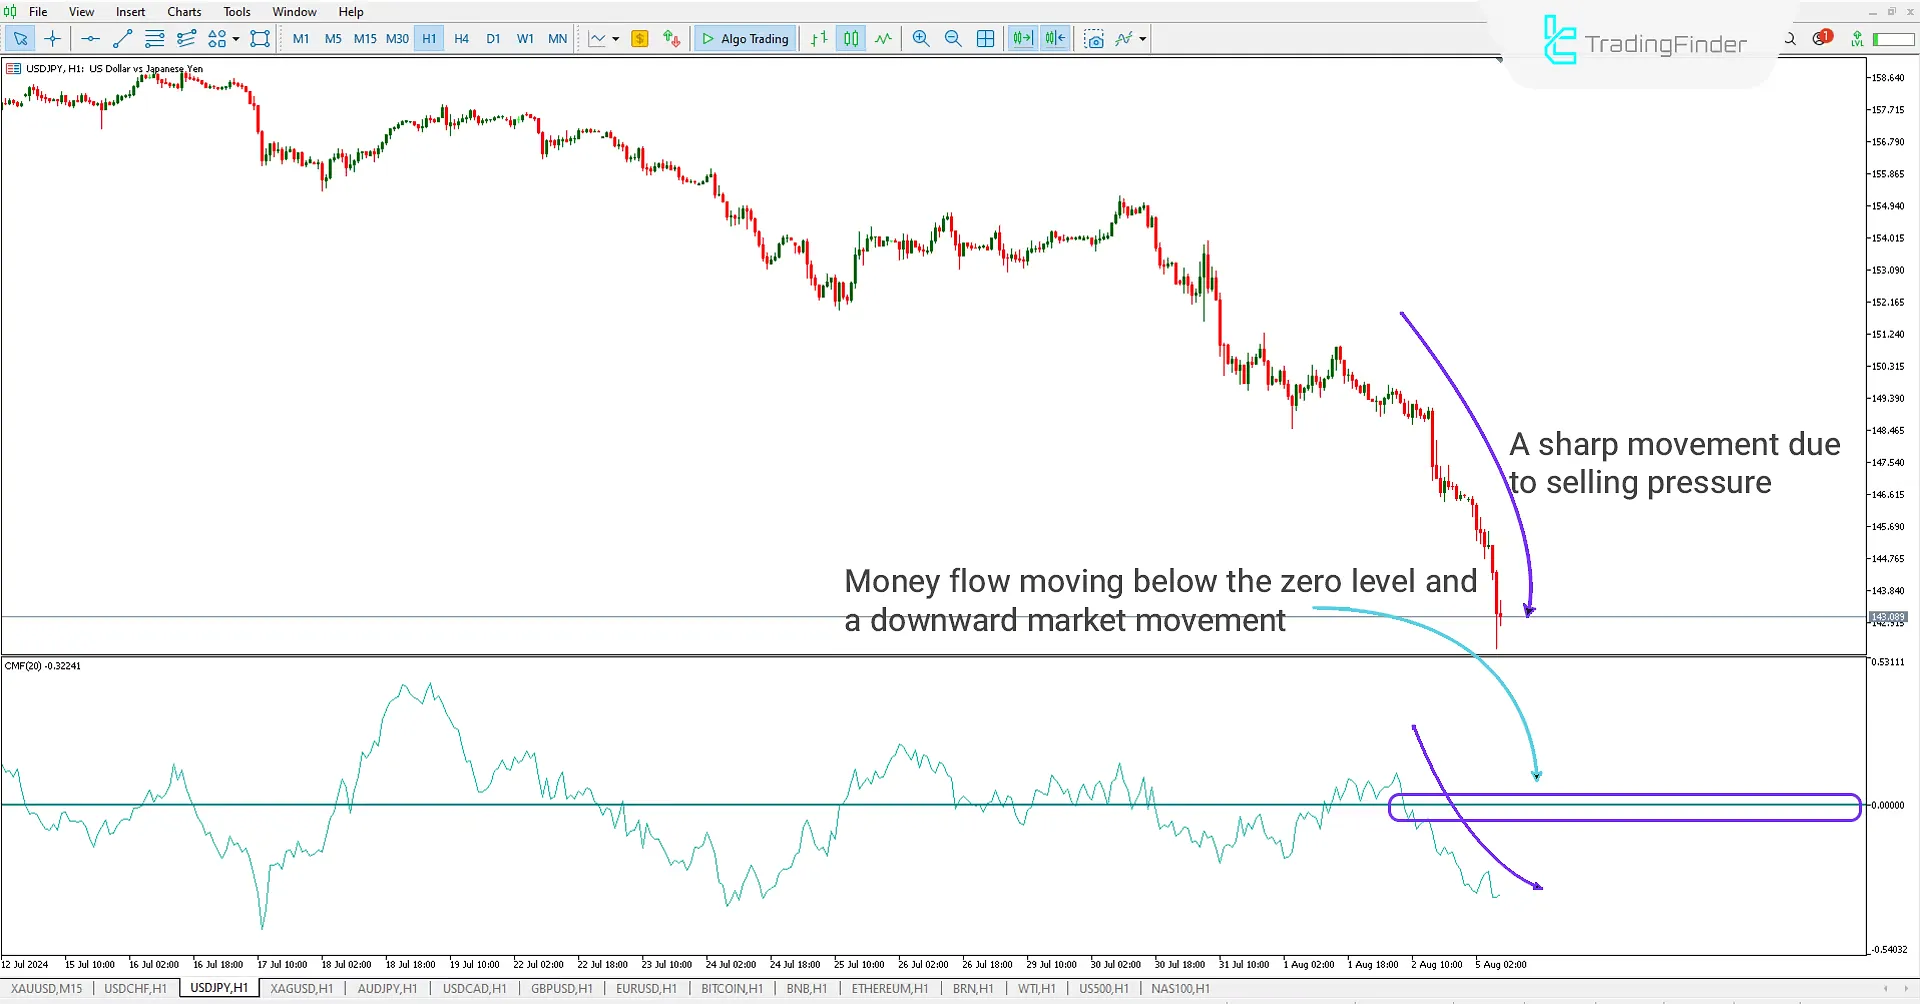This screenshot has height=1004, width=1920.
Task: Zoom out of the chart
Action: pos(953,38)
